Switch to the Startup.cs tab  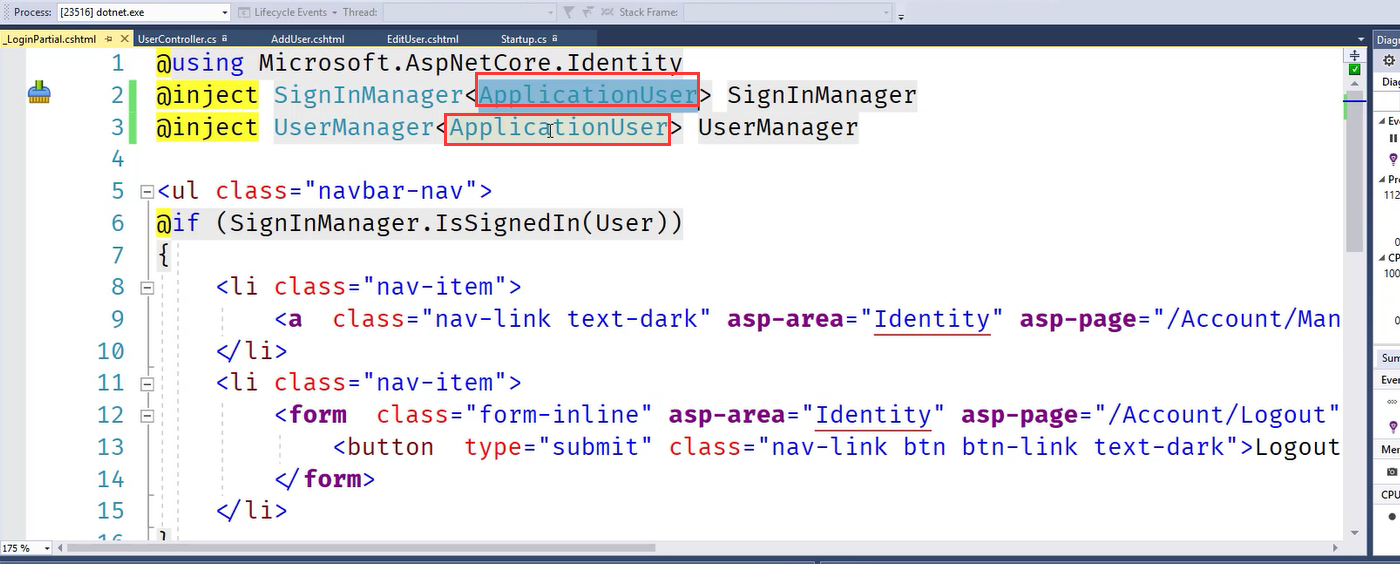point(523,39)
